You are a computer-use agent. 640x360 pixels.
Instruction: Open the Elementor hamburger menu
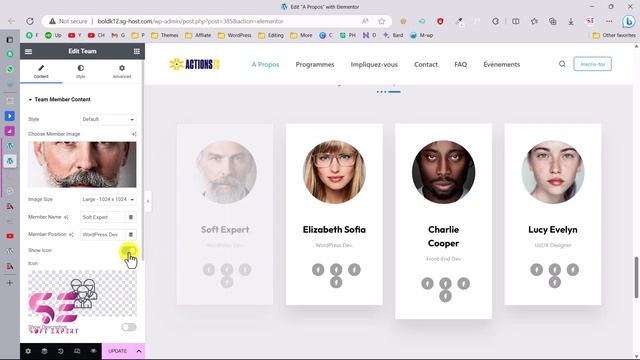coord(28,51)
